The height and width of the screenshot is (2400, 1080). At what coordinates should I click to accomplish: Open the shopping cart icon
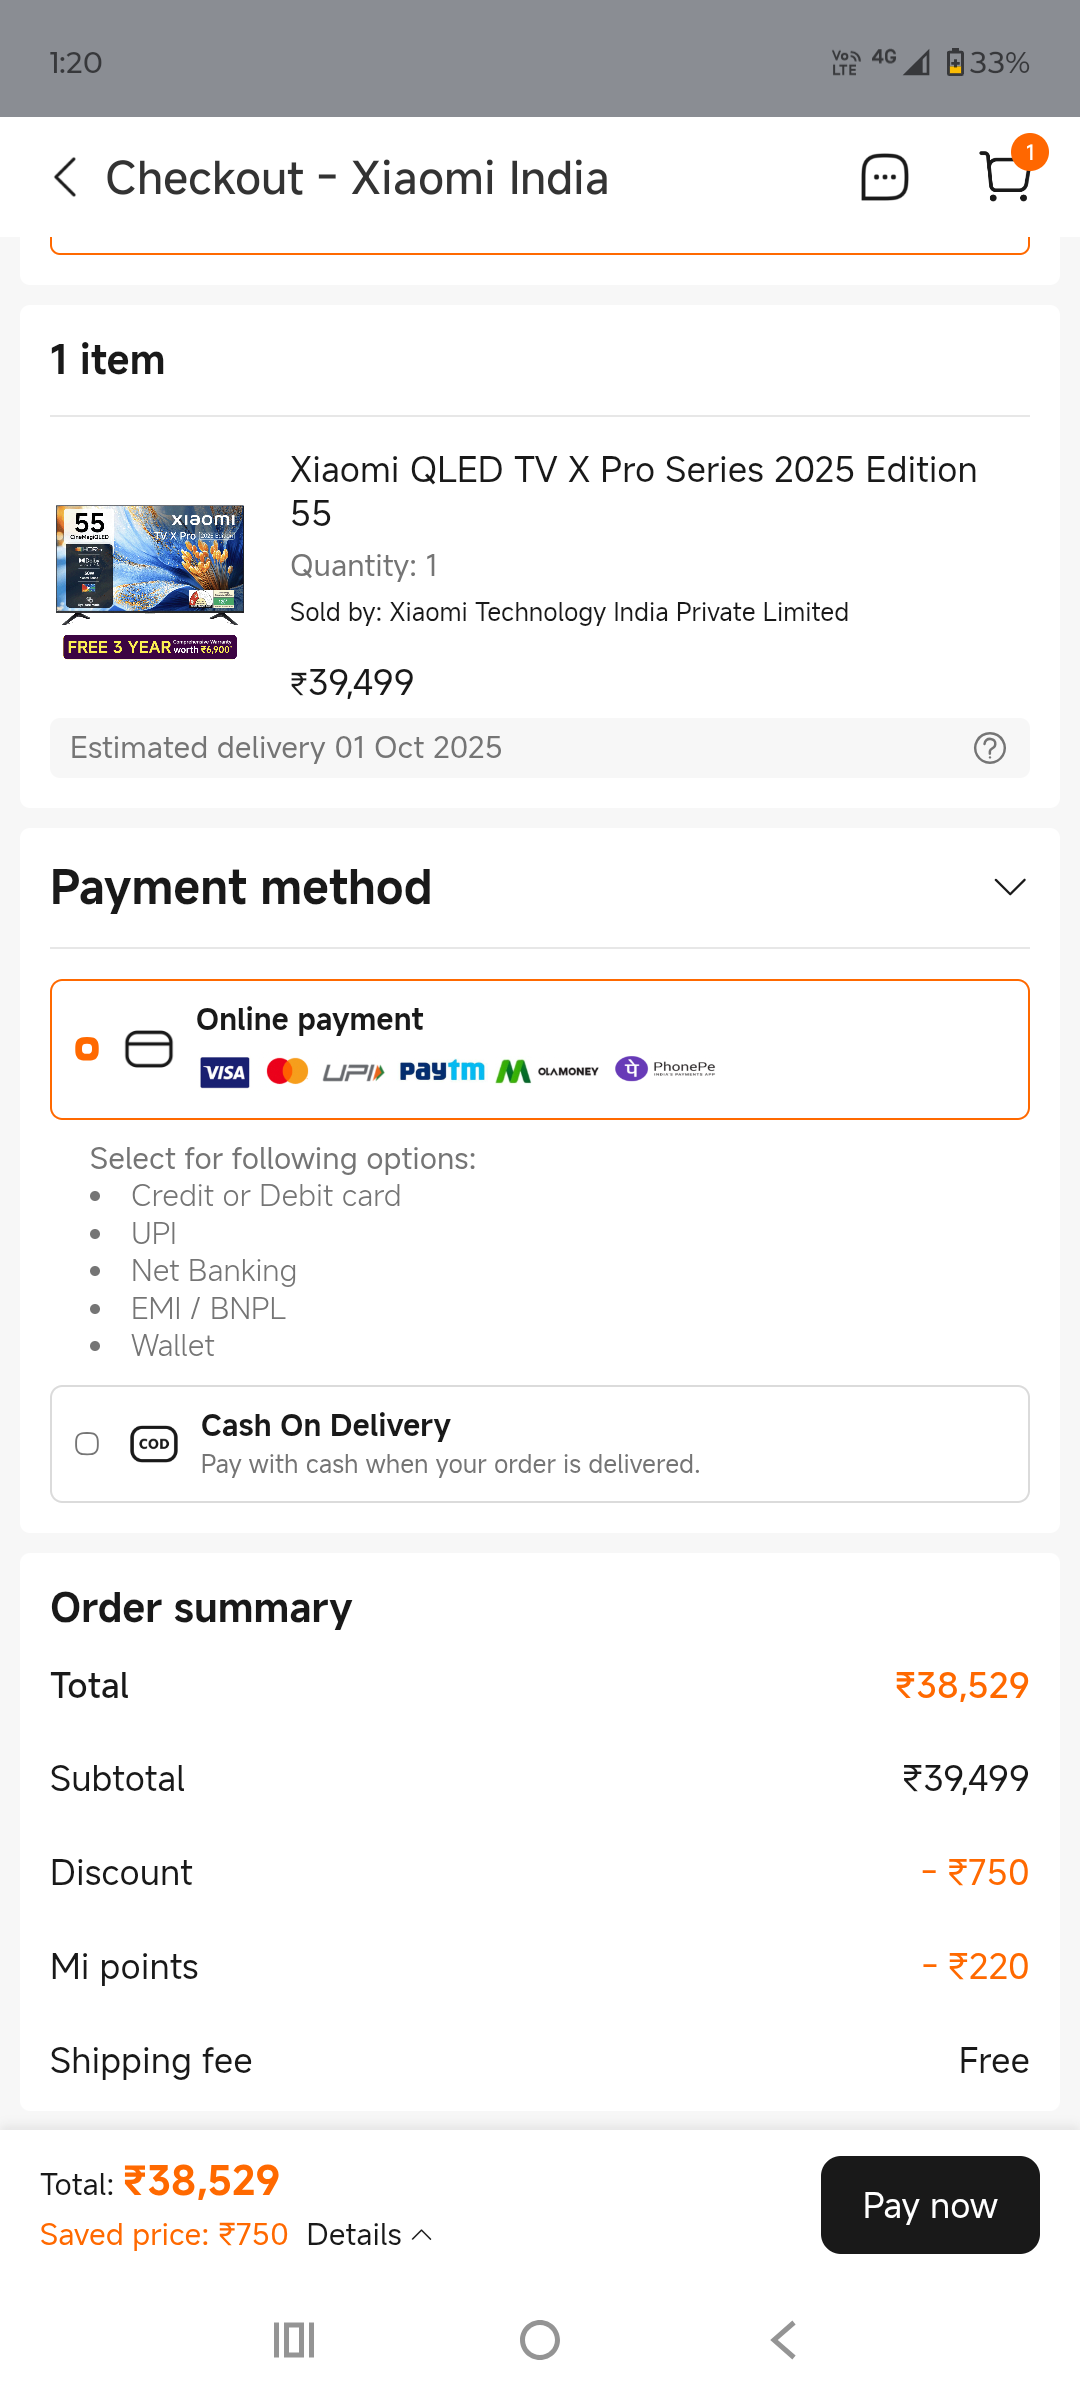click(1005, 177)
